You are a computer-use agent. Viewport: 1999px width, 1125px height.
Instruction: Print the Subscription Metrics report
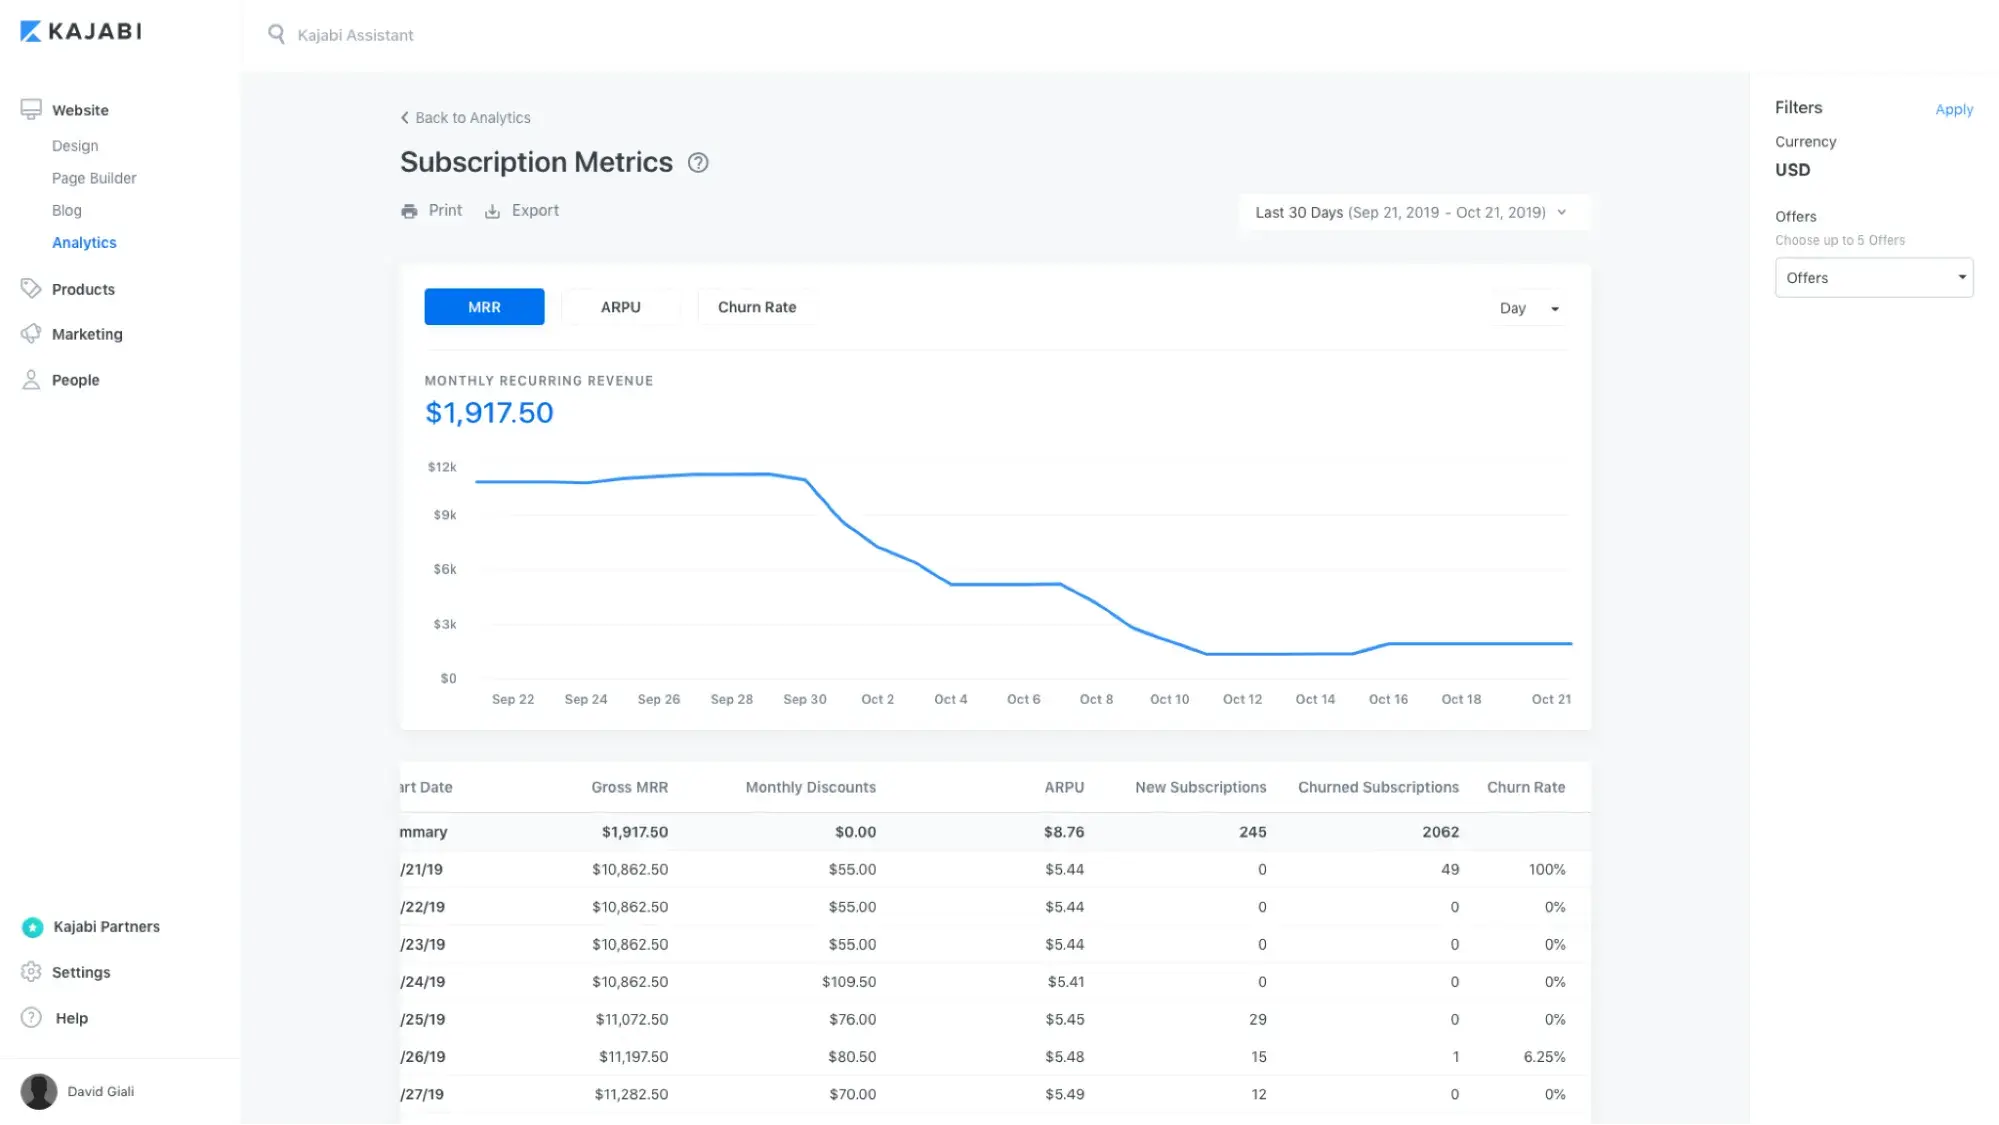(x=431, y=210)
